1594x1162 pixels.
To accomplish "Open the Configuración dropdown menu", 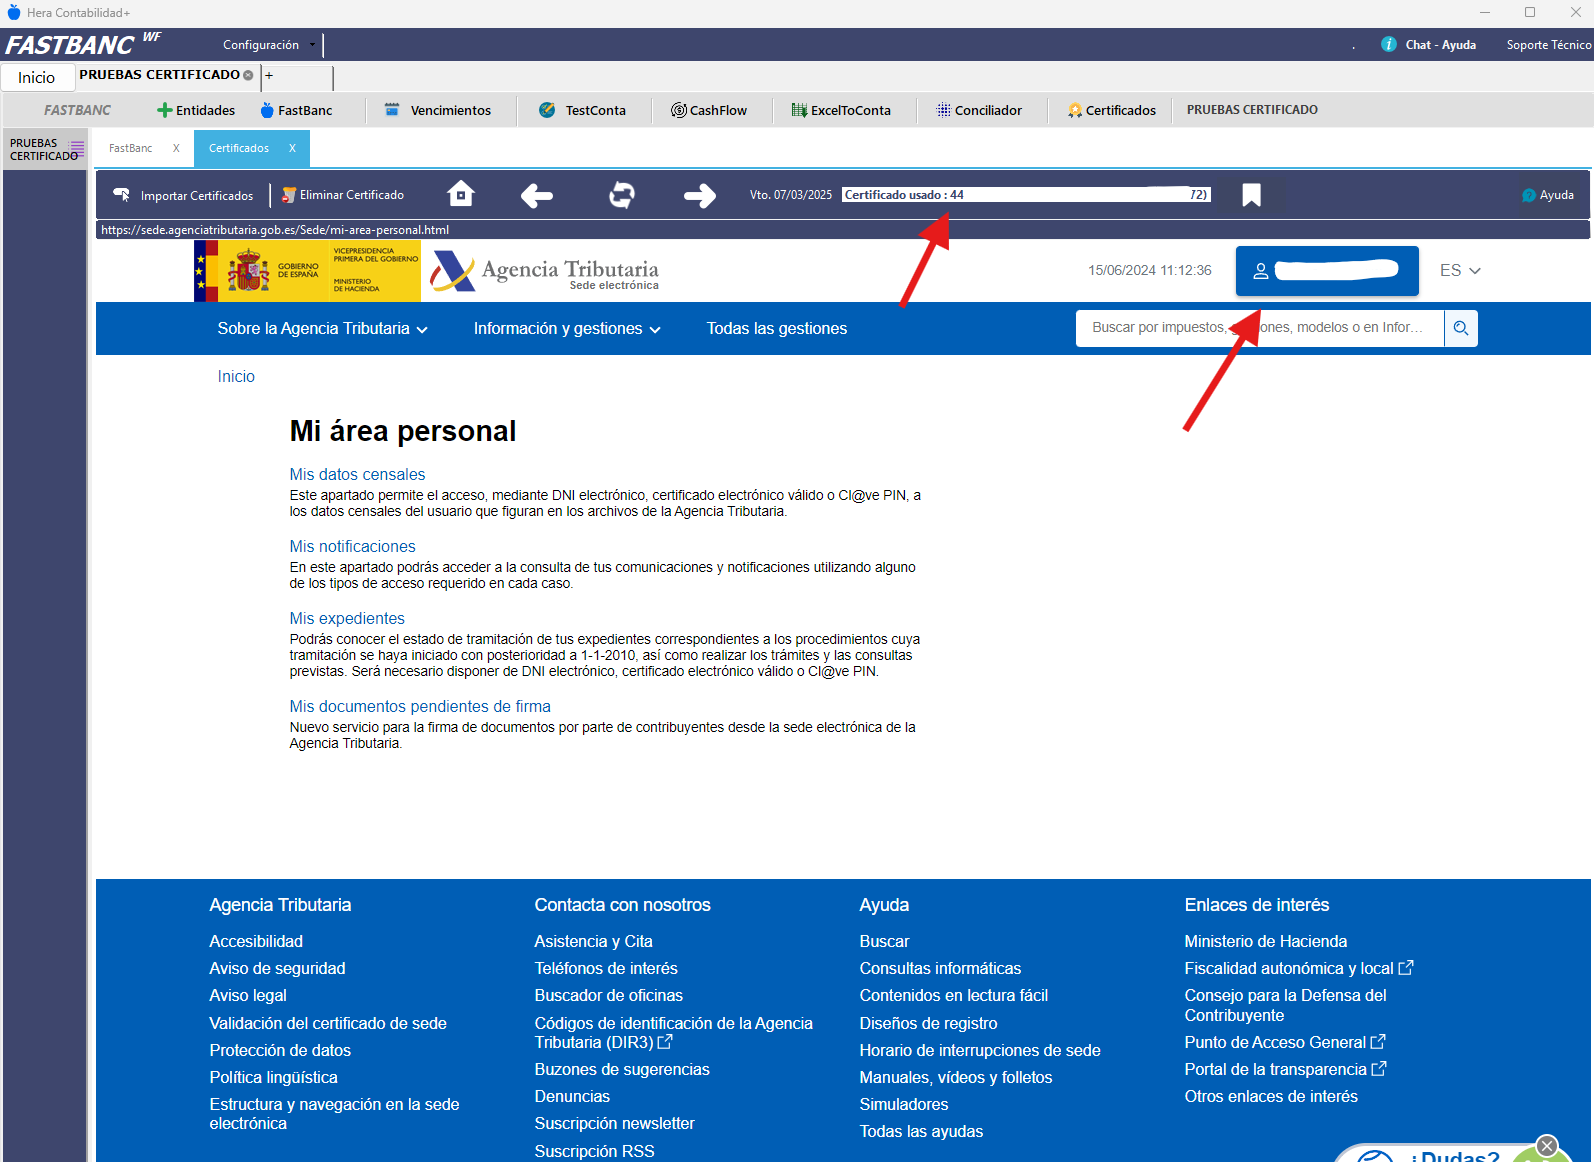I will tap(268, 45).
